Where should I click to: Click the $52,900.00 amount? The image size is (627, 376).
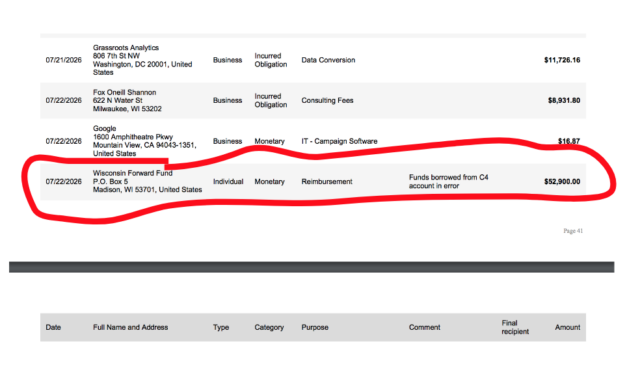click(562, 182)
